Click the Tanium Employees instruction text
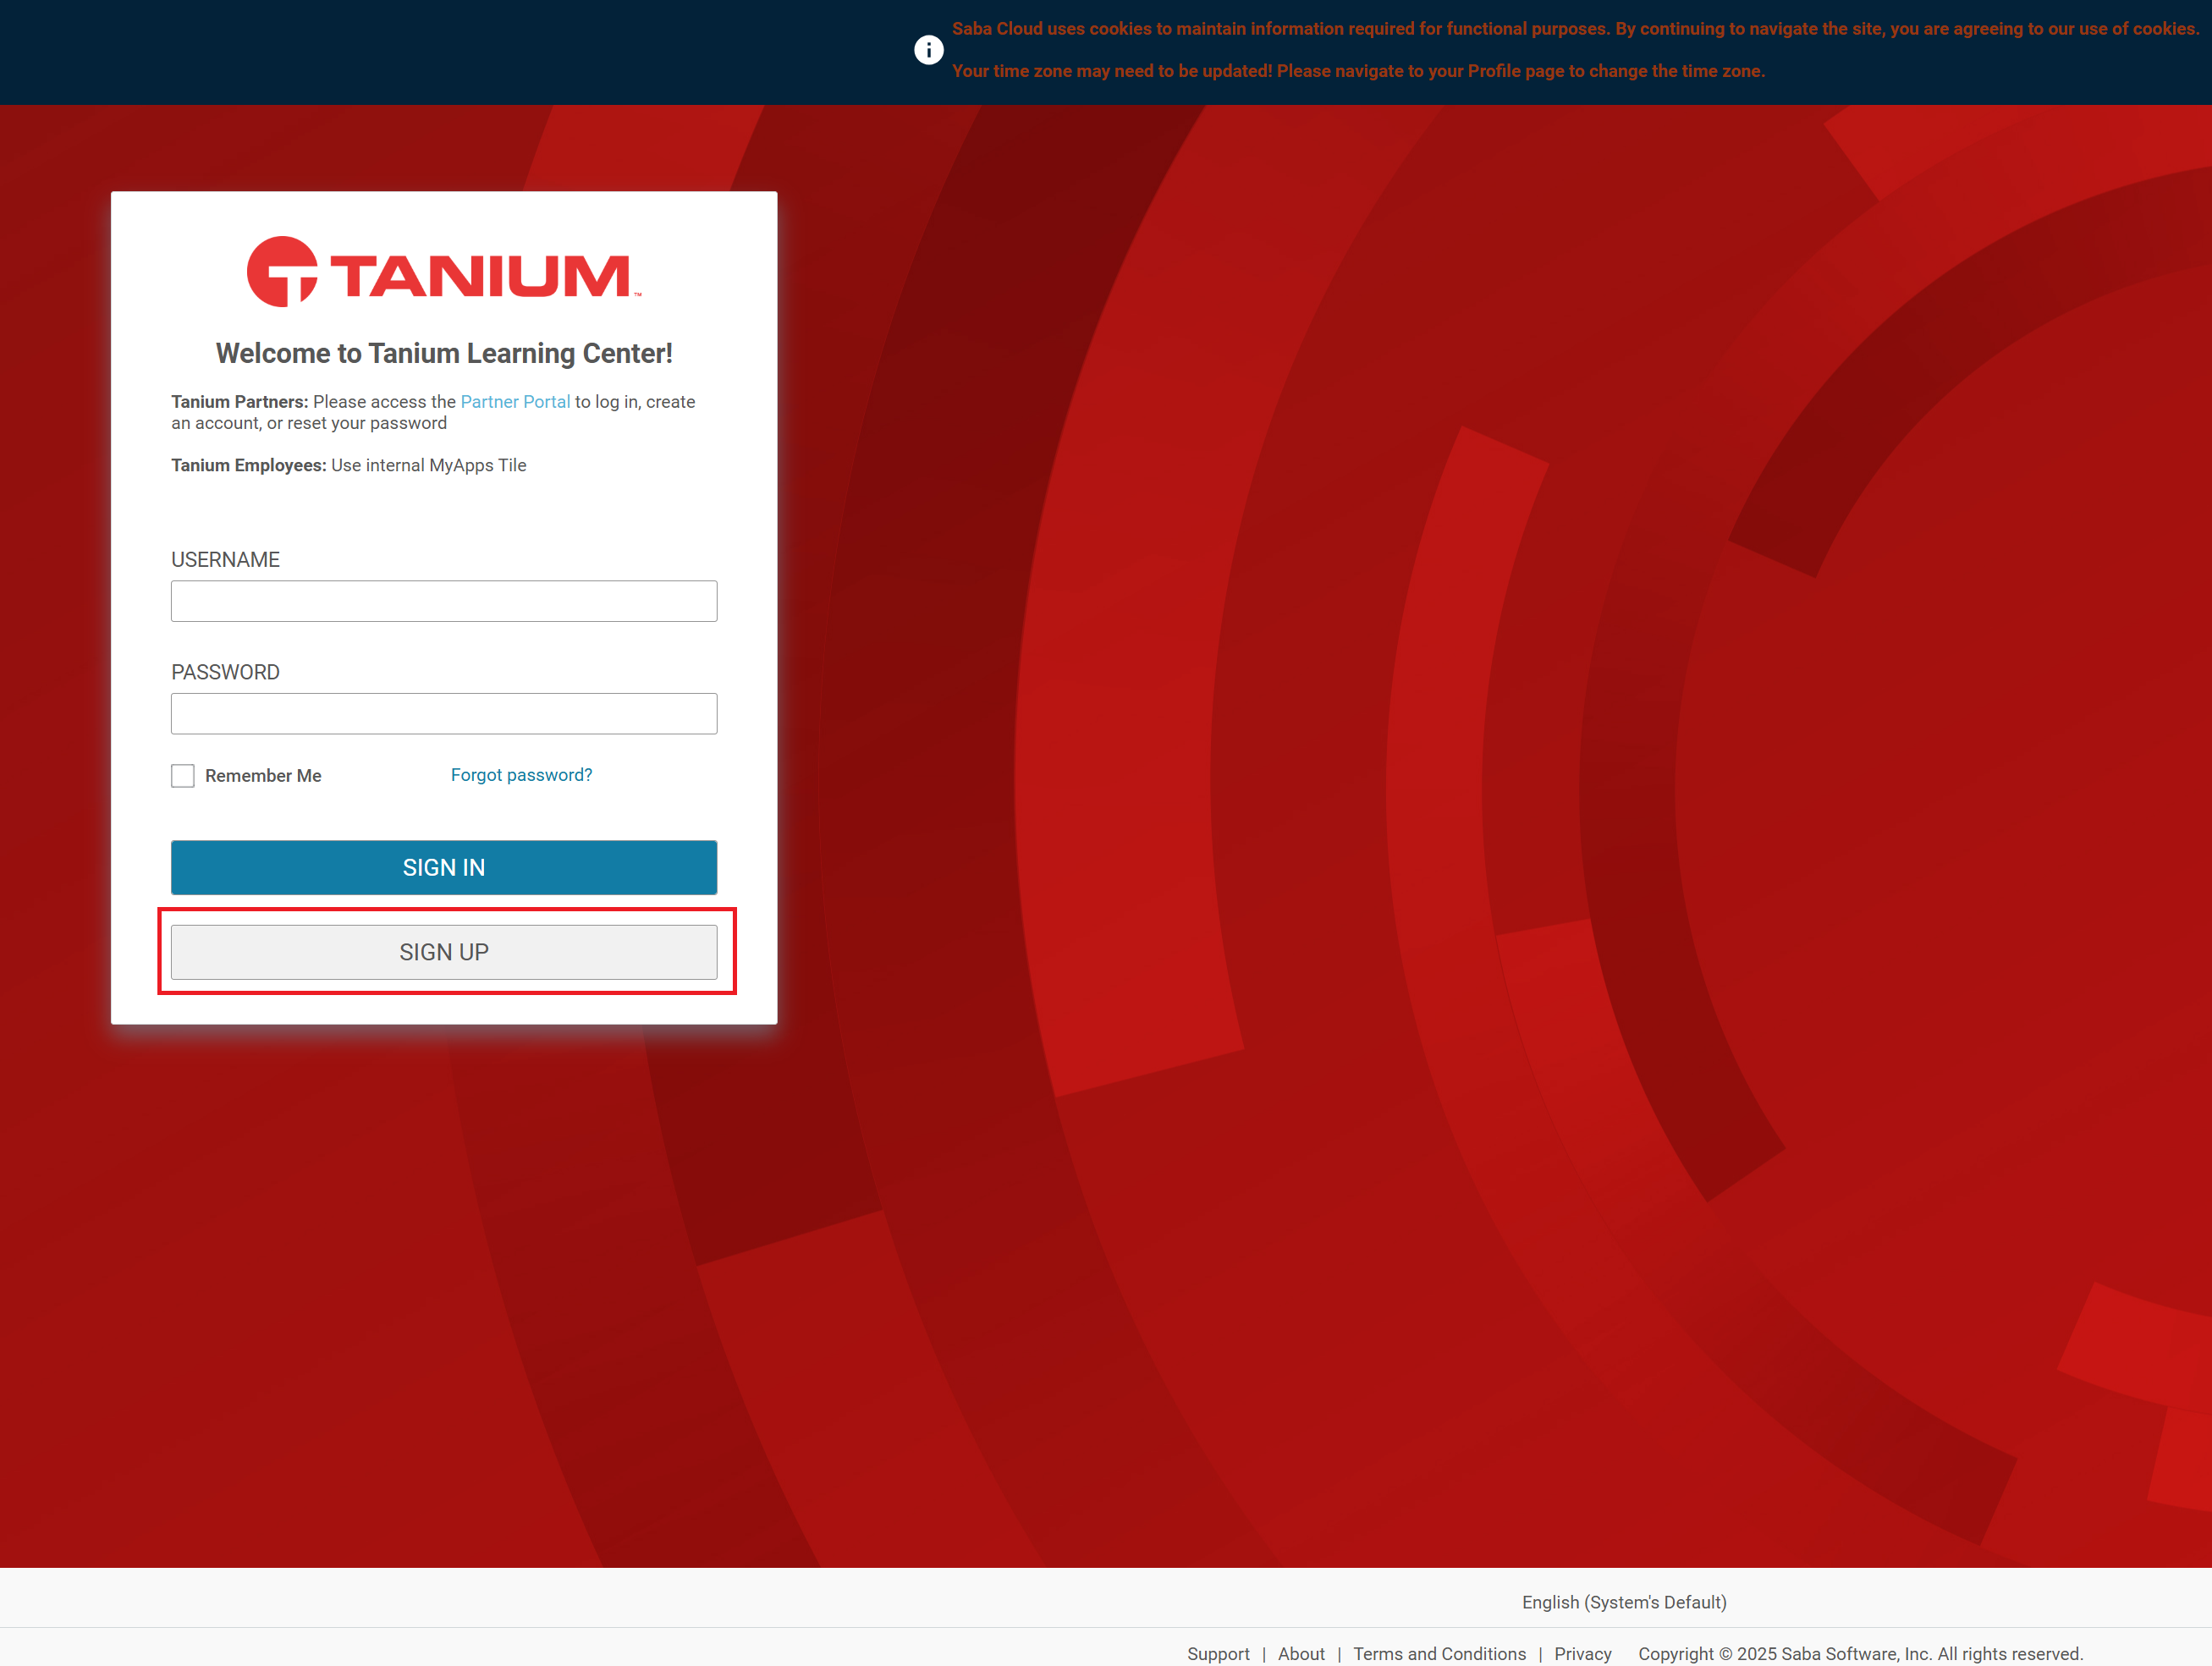Screen dimensions: 2212x1666 click(x=348, y=465)
